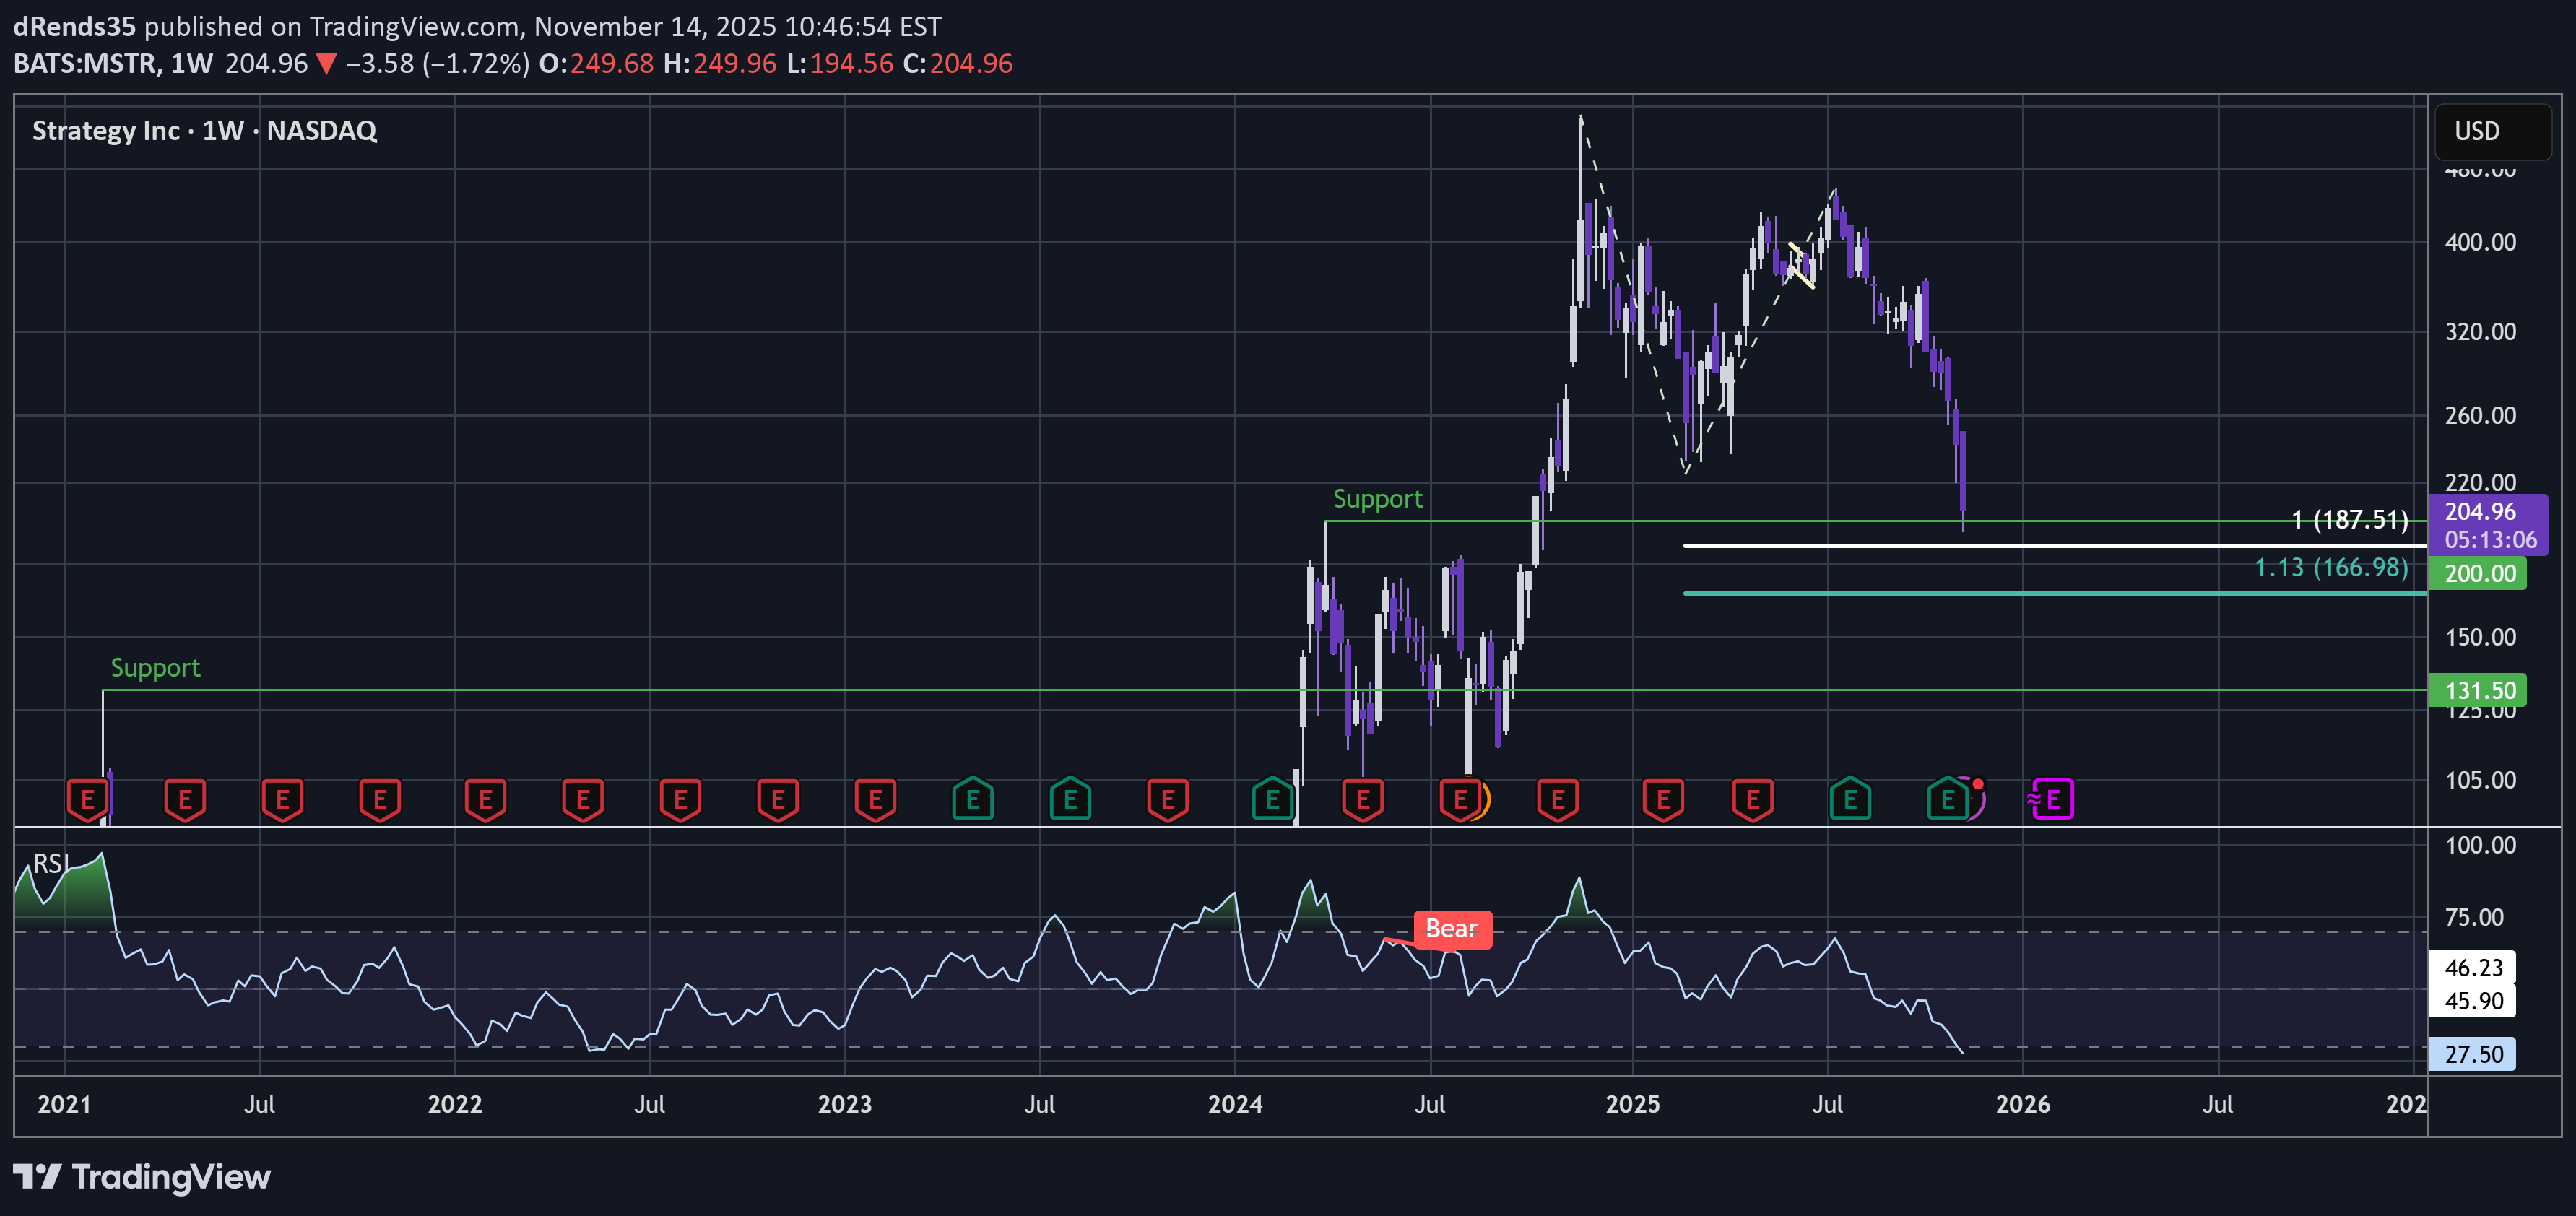The height and width of the screenshot is (1216, 2576).
Task: Click the 27.50 RSI value label
Action: tap(2472, 1054)
